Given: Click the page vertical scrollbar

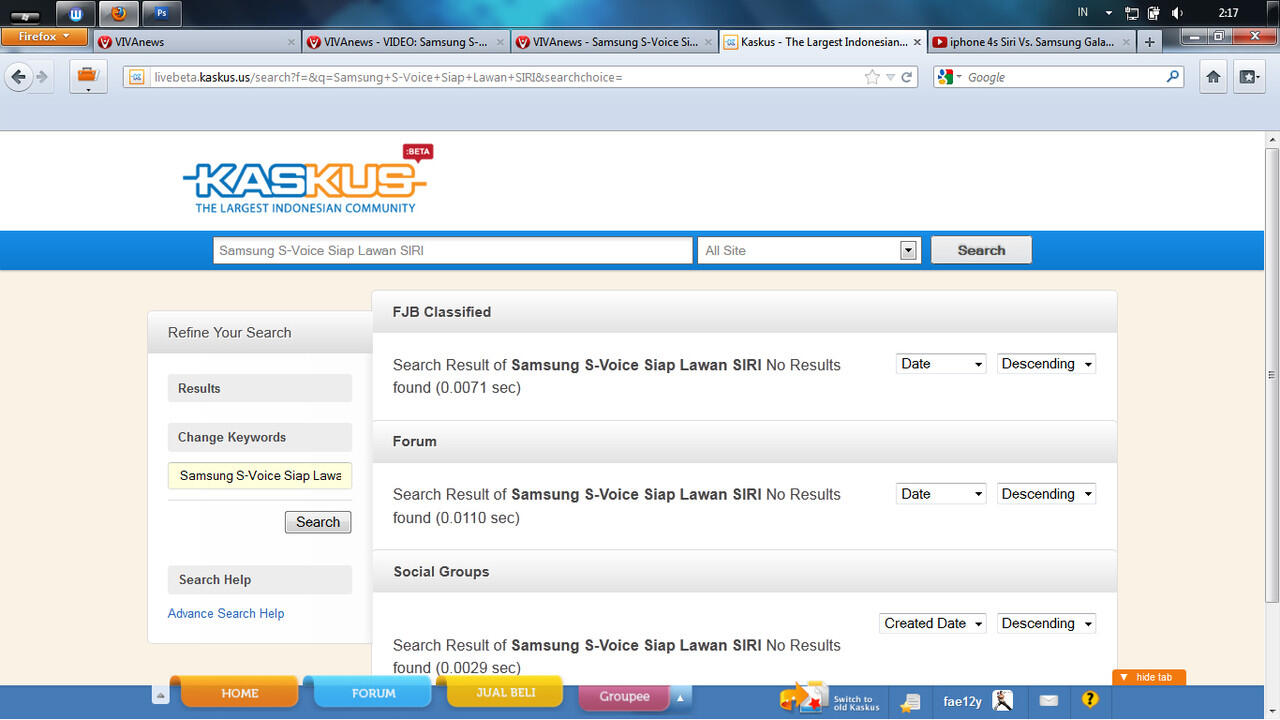Looking at the screenshot, I should pos(1272,375).
